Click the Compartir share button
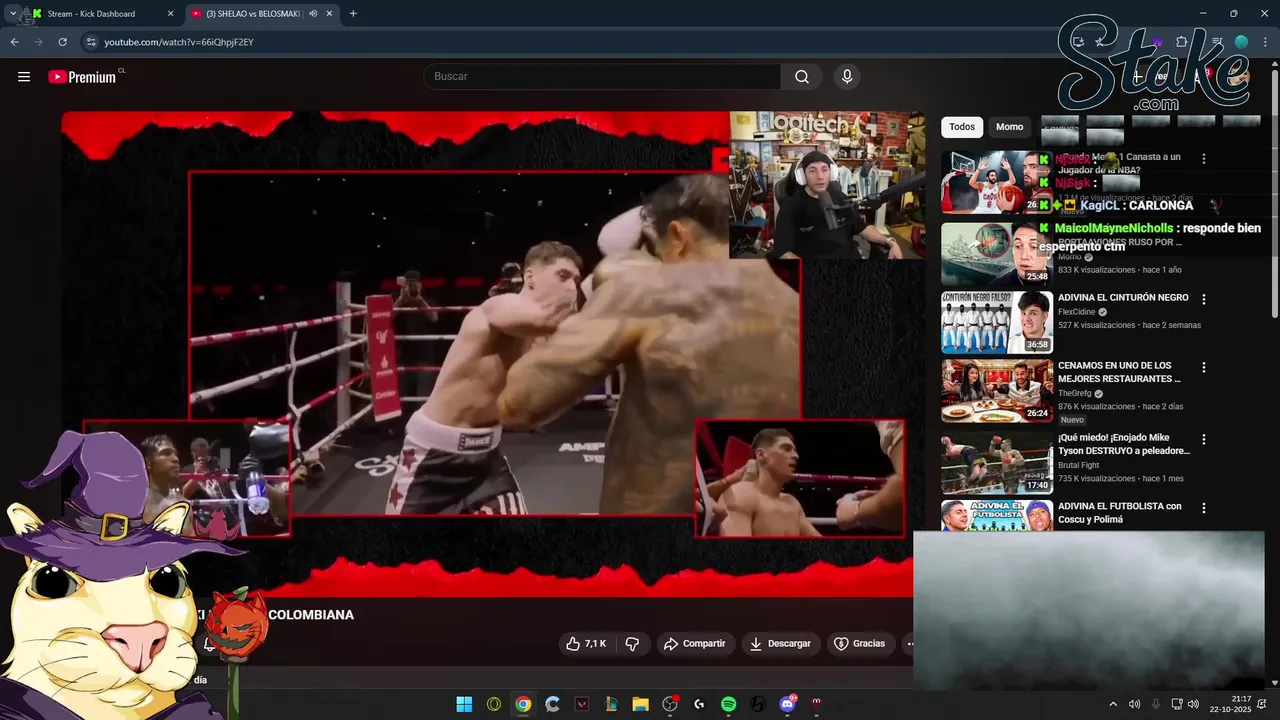Viewport: 1280px width, 720px height. pyautogui.click(x=696, y=644)
